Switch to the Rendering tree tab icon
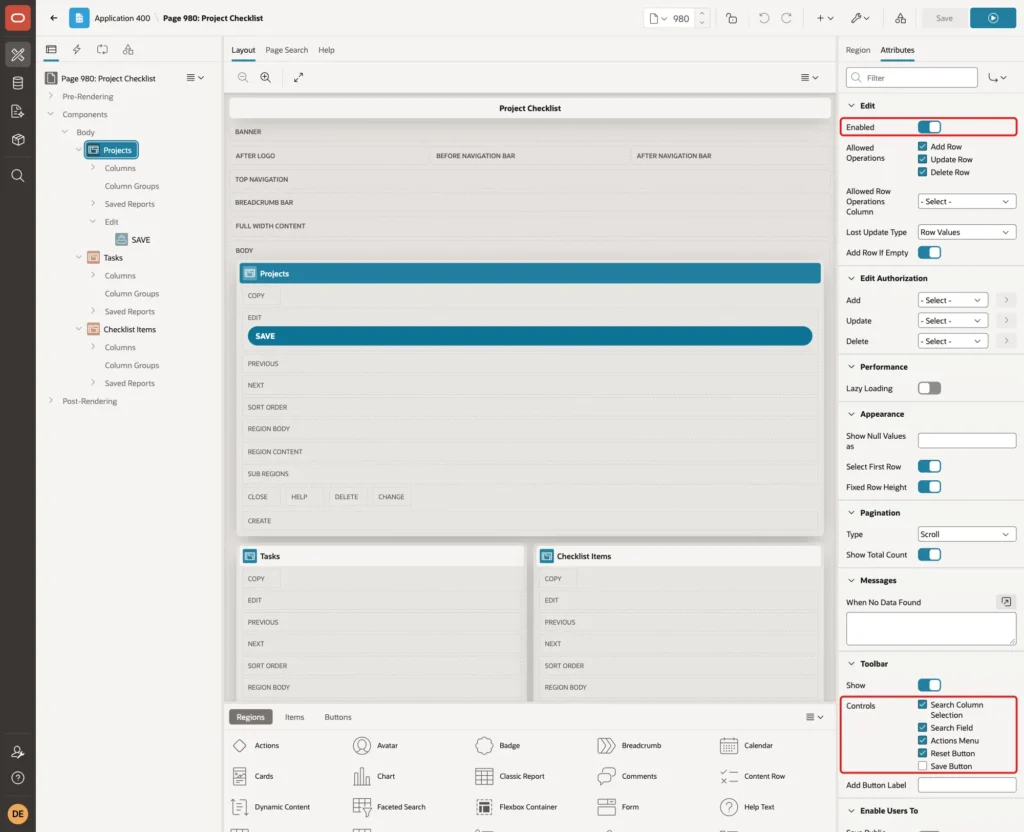Image resolution: width=1024 pixels, height=832 pixels. [52, 50]
